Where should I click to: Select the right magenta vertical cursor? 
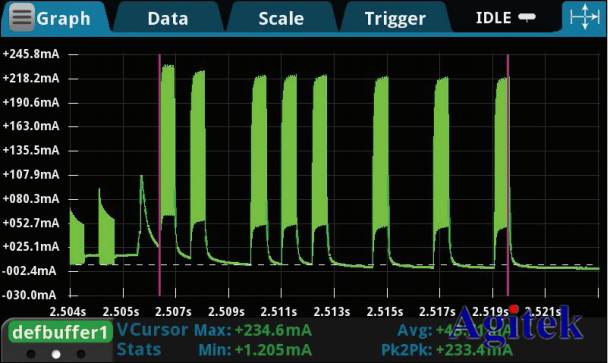point(508,175)
